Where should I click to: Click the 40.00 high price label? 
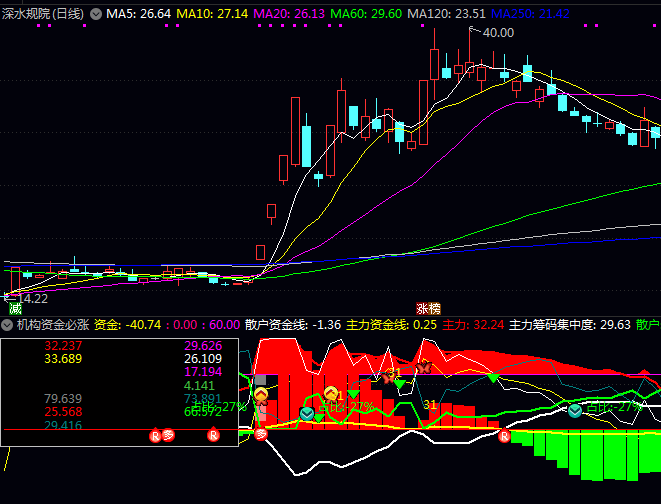click(x=498, y=32)
